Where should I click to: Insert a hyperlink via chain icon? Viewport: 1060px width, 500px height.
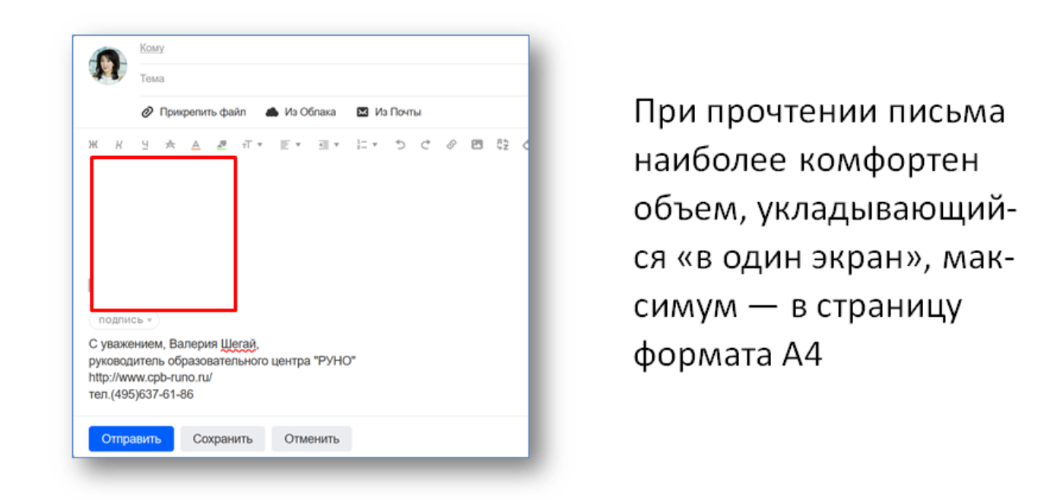451,144
